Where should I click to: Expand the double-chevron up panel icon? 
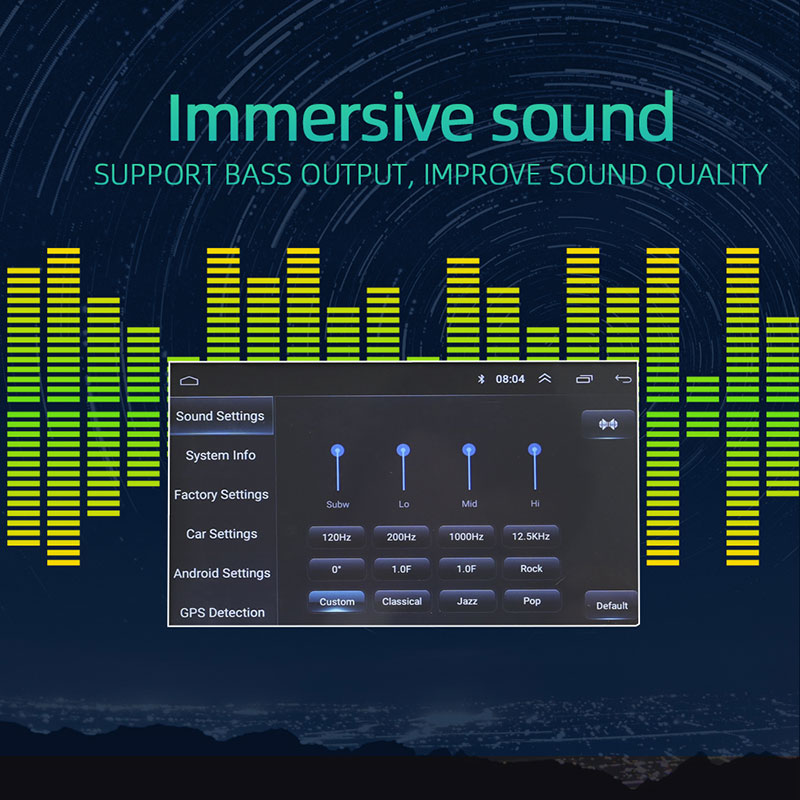click(x=545, y=379)
